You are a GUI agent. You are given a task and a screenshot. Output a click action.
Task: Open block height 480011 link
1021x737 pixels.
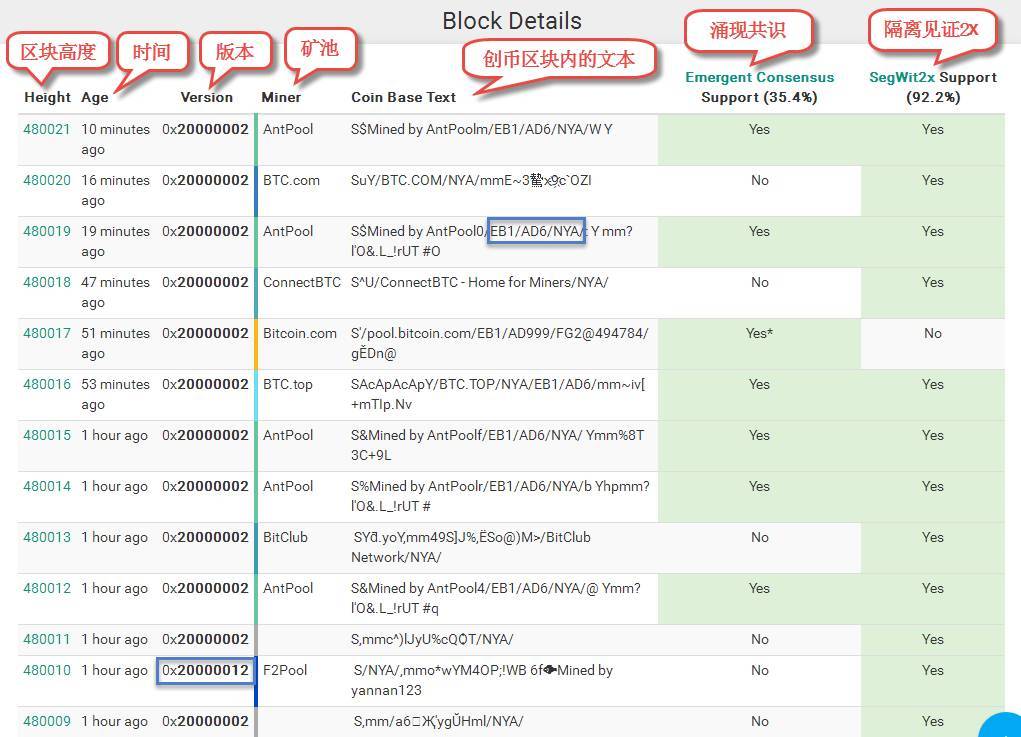[x=47, y=639]
